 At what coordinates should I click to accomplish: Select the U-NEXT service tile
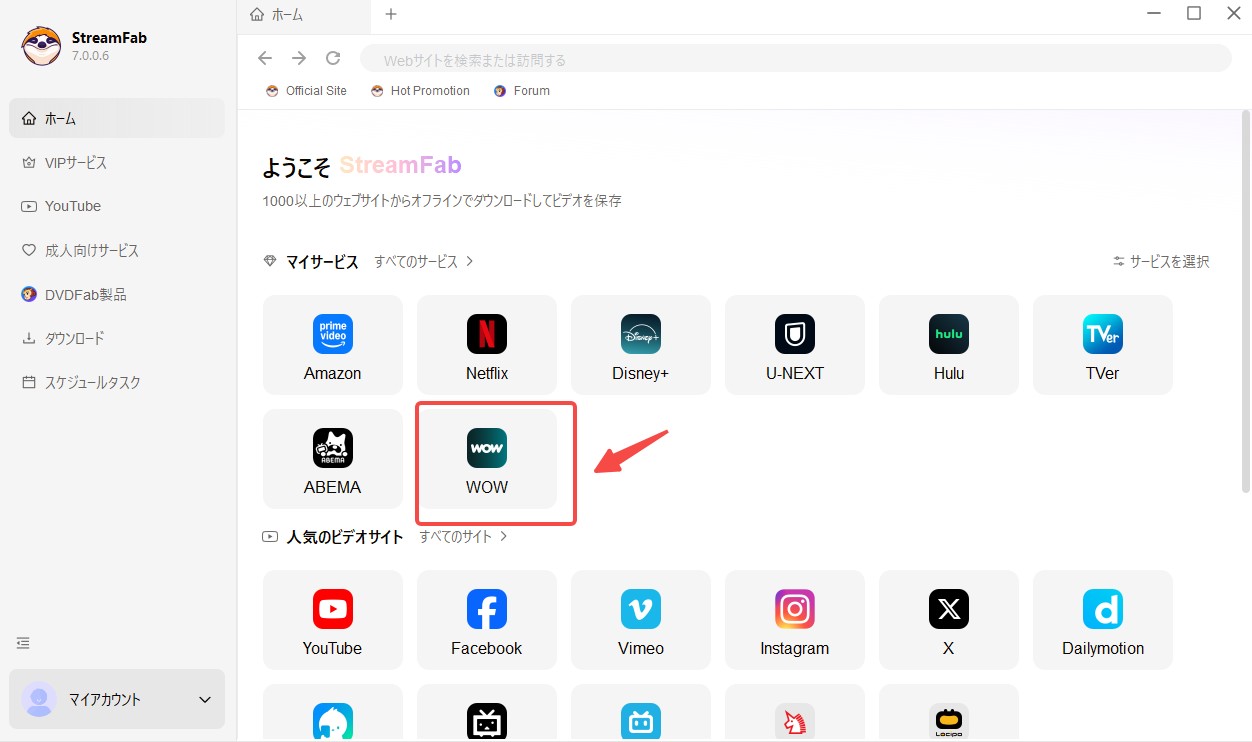point(794,345)
